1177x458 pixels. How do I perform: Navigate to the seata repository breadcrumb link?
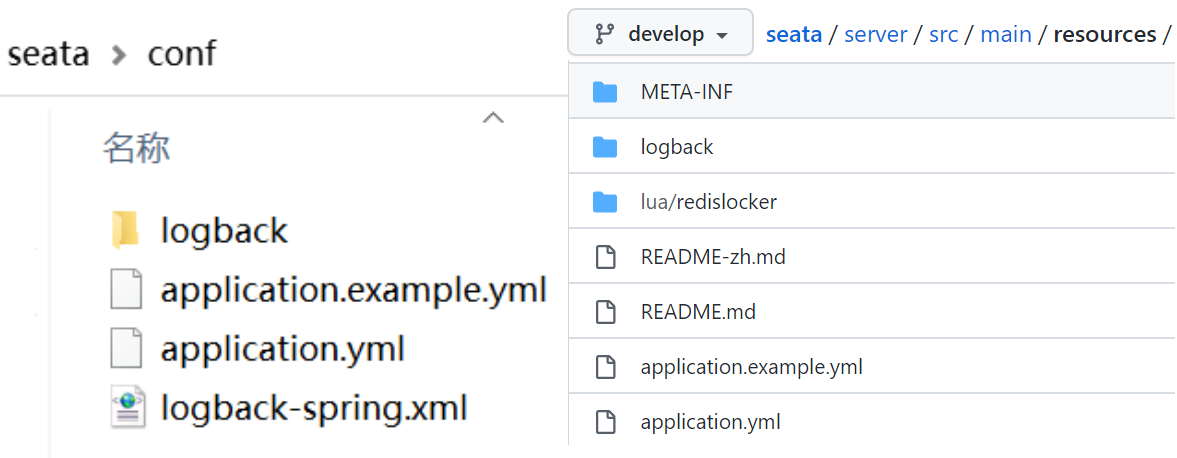pos(794,35)
